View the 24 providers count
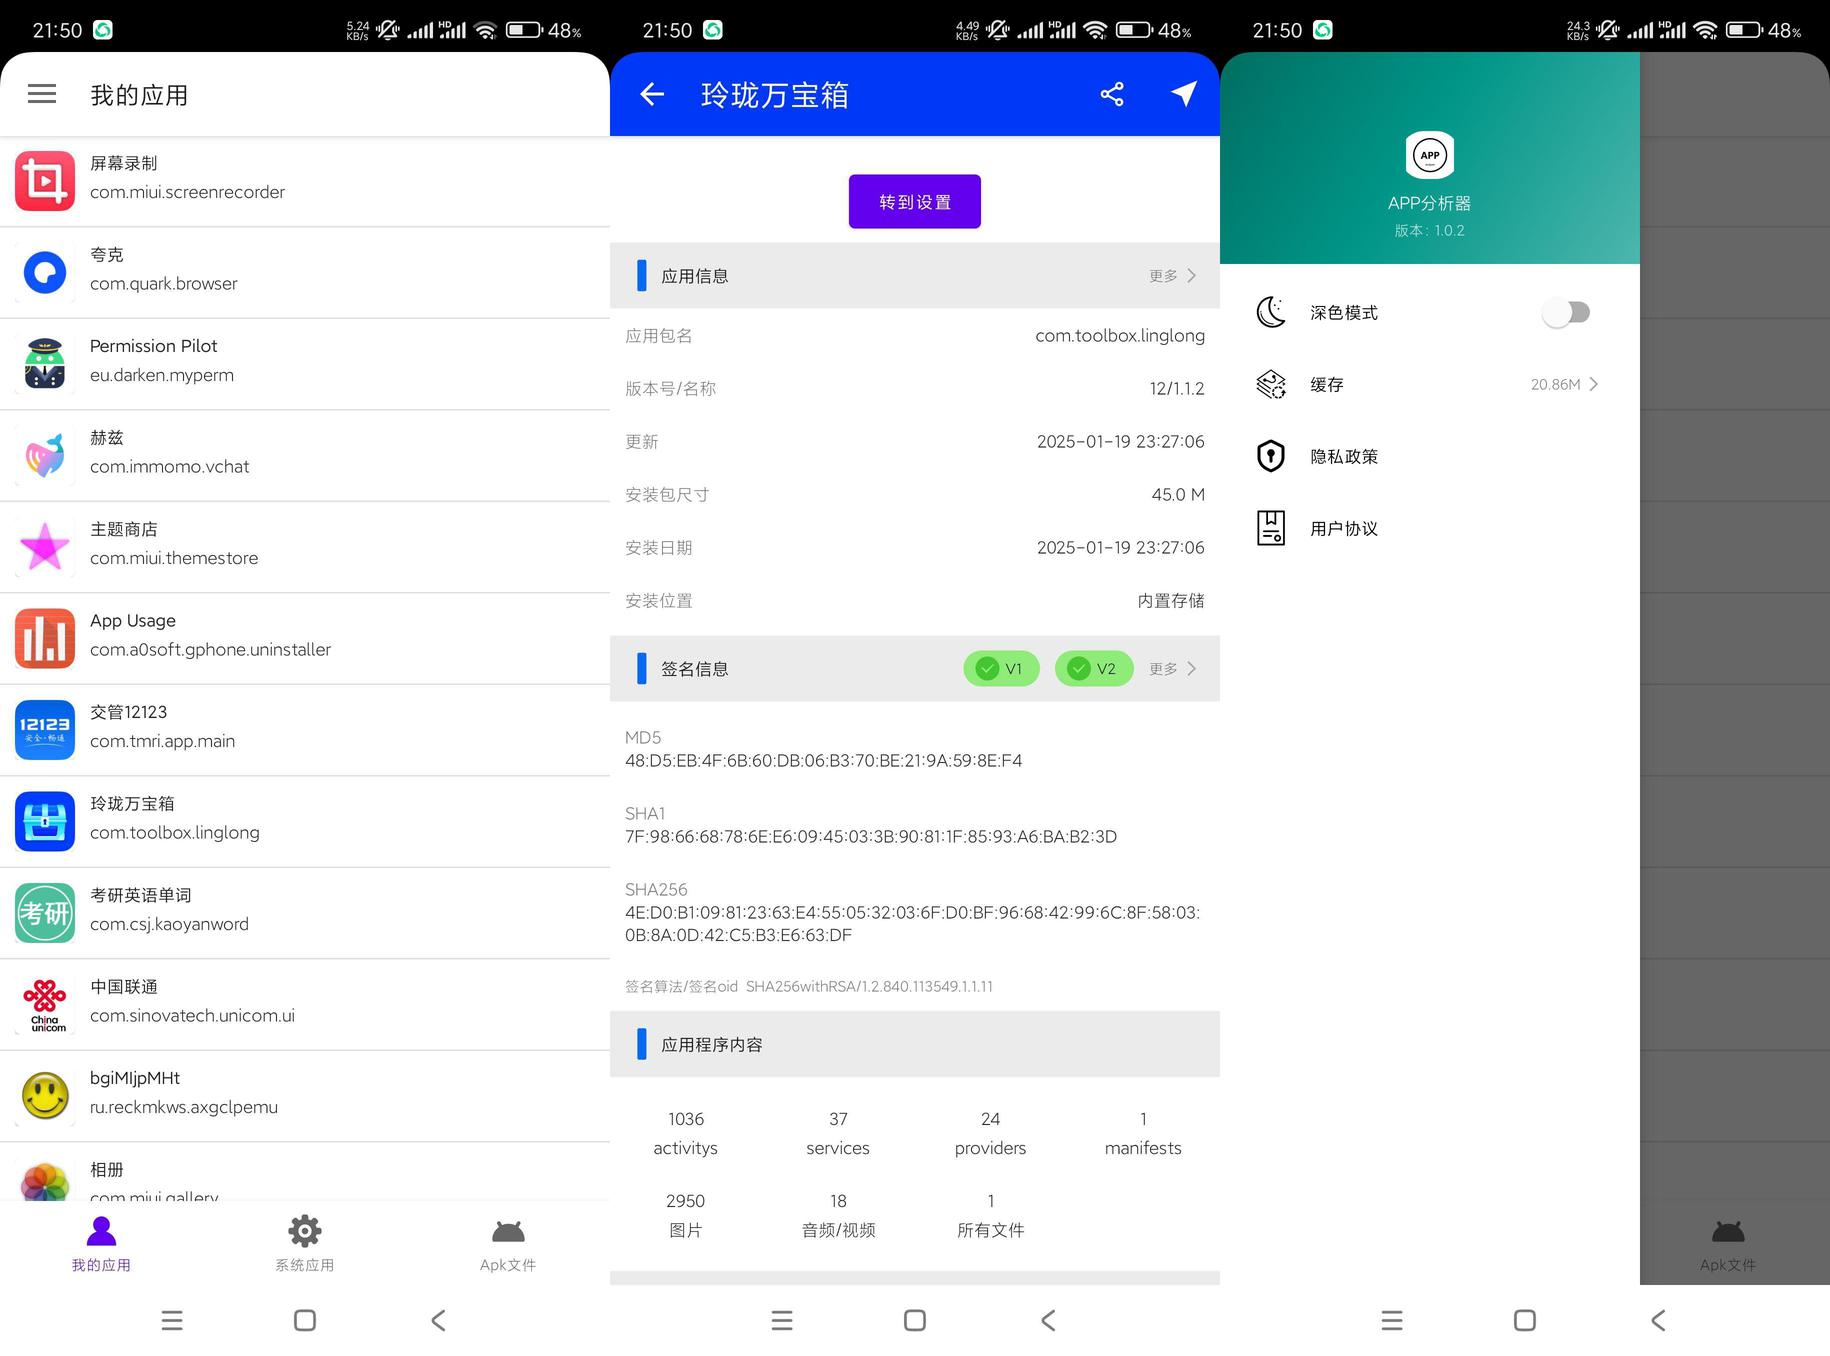The height and width of the screenshot is (1356, 1830). pyautogui.click(x=990, y=1133)
